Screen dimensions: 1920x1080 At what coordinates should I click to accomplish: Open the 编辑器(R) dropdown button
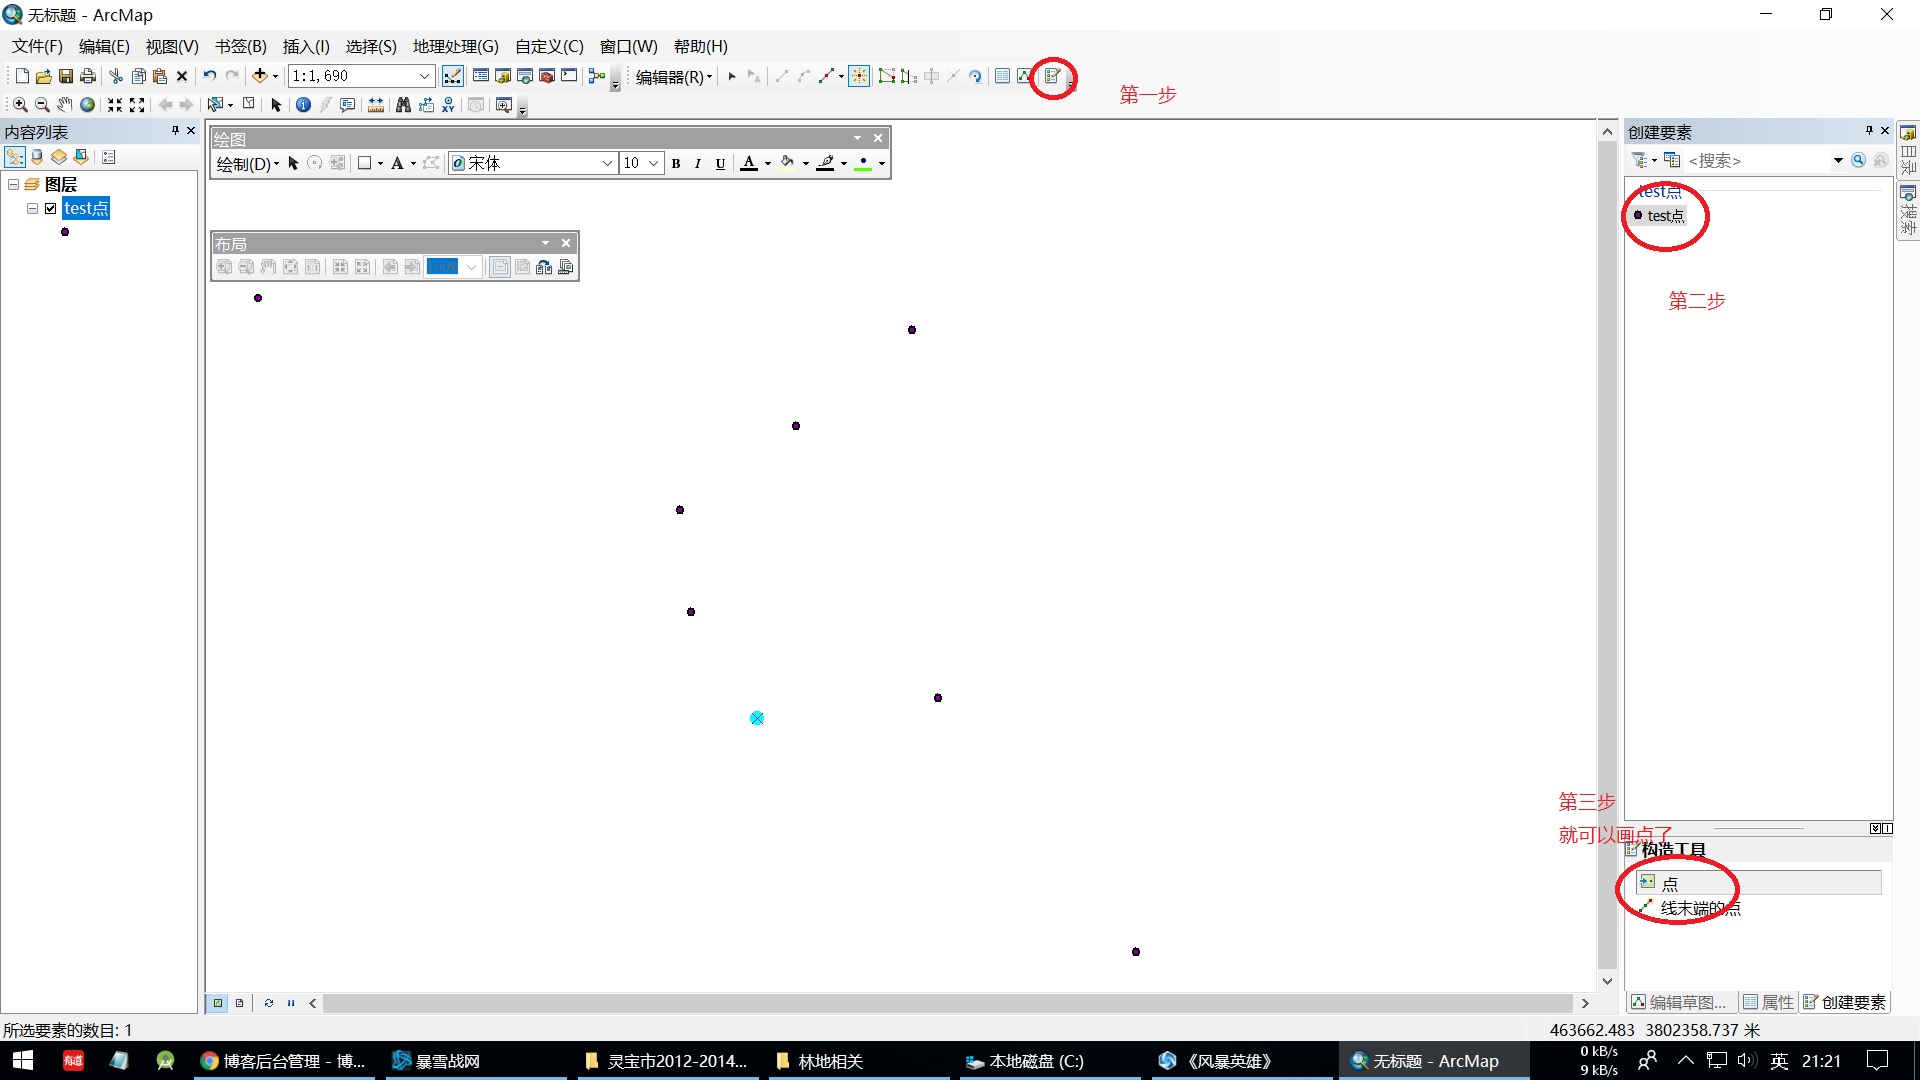pos(674,77)
